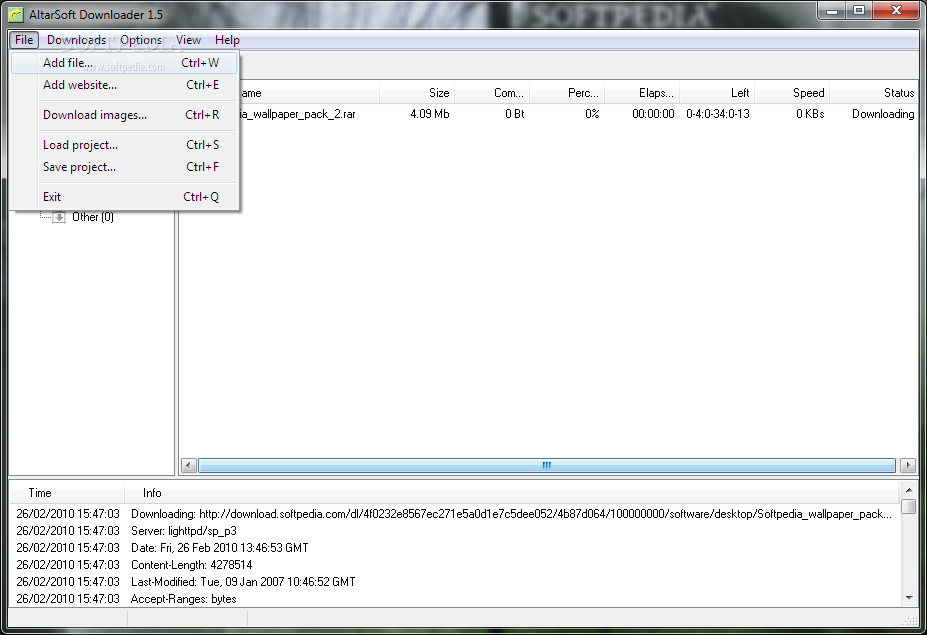Choose Exit from the File menu
This screenshot has width=927, height=635.
tap(124, 197)
